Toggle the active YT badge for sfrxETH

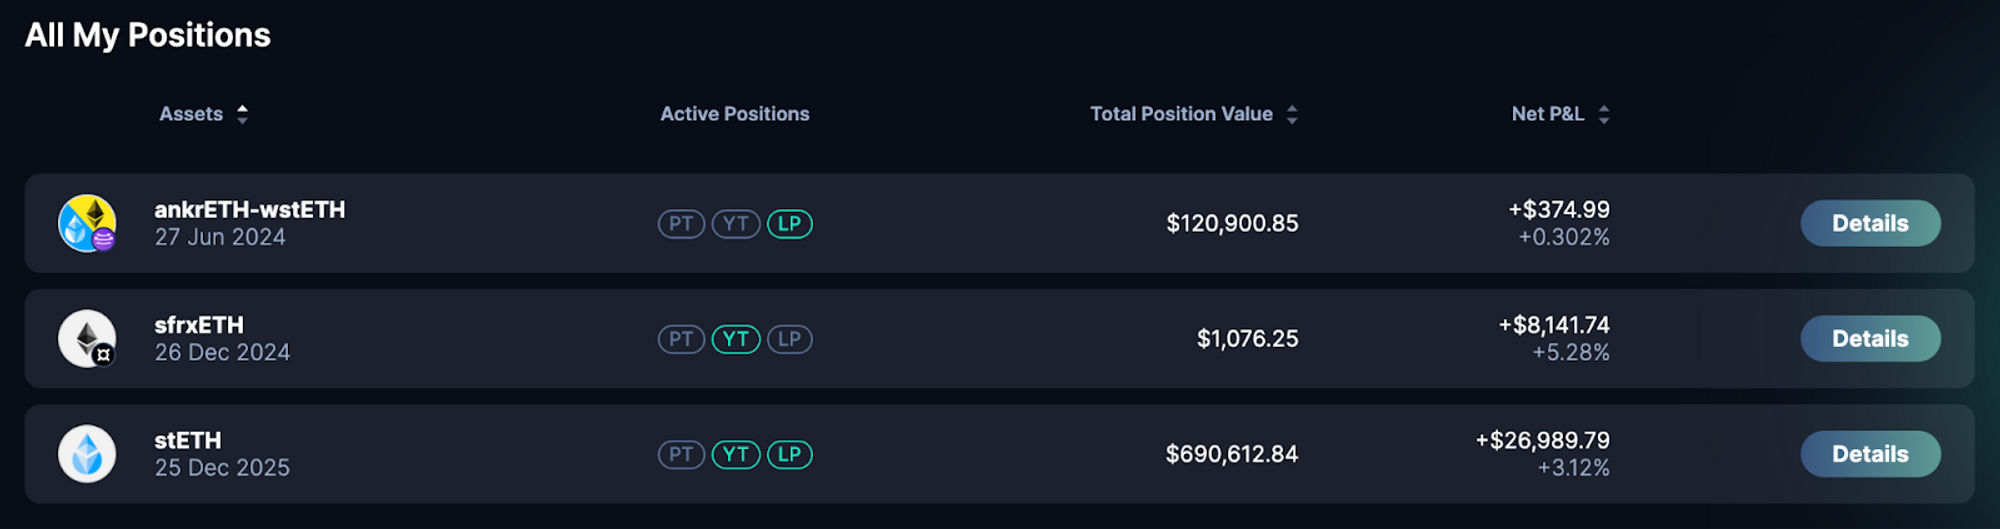[x=736, y=339]
